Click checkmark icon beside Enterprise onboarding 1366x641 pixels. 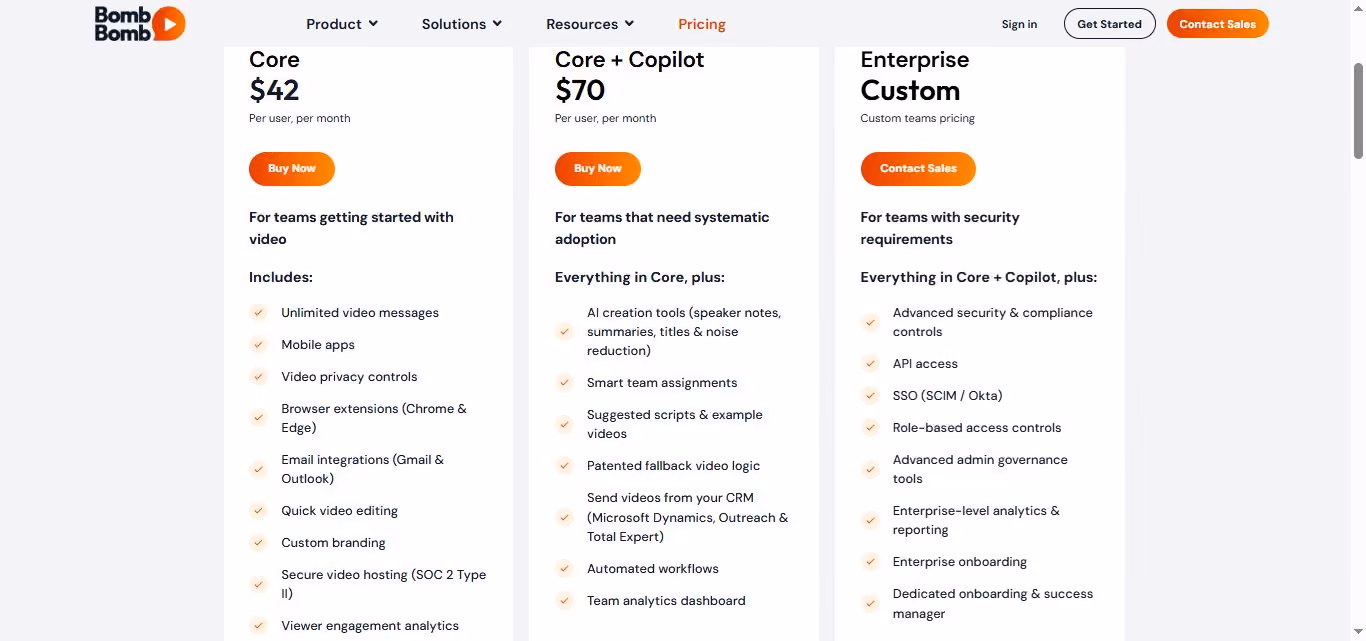coord(870,561)
